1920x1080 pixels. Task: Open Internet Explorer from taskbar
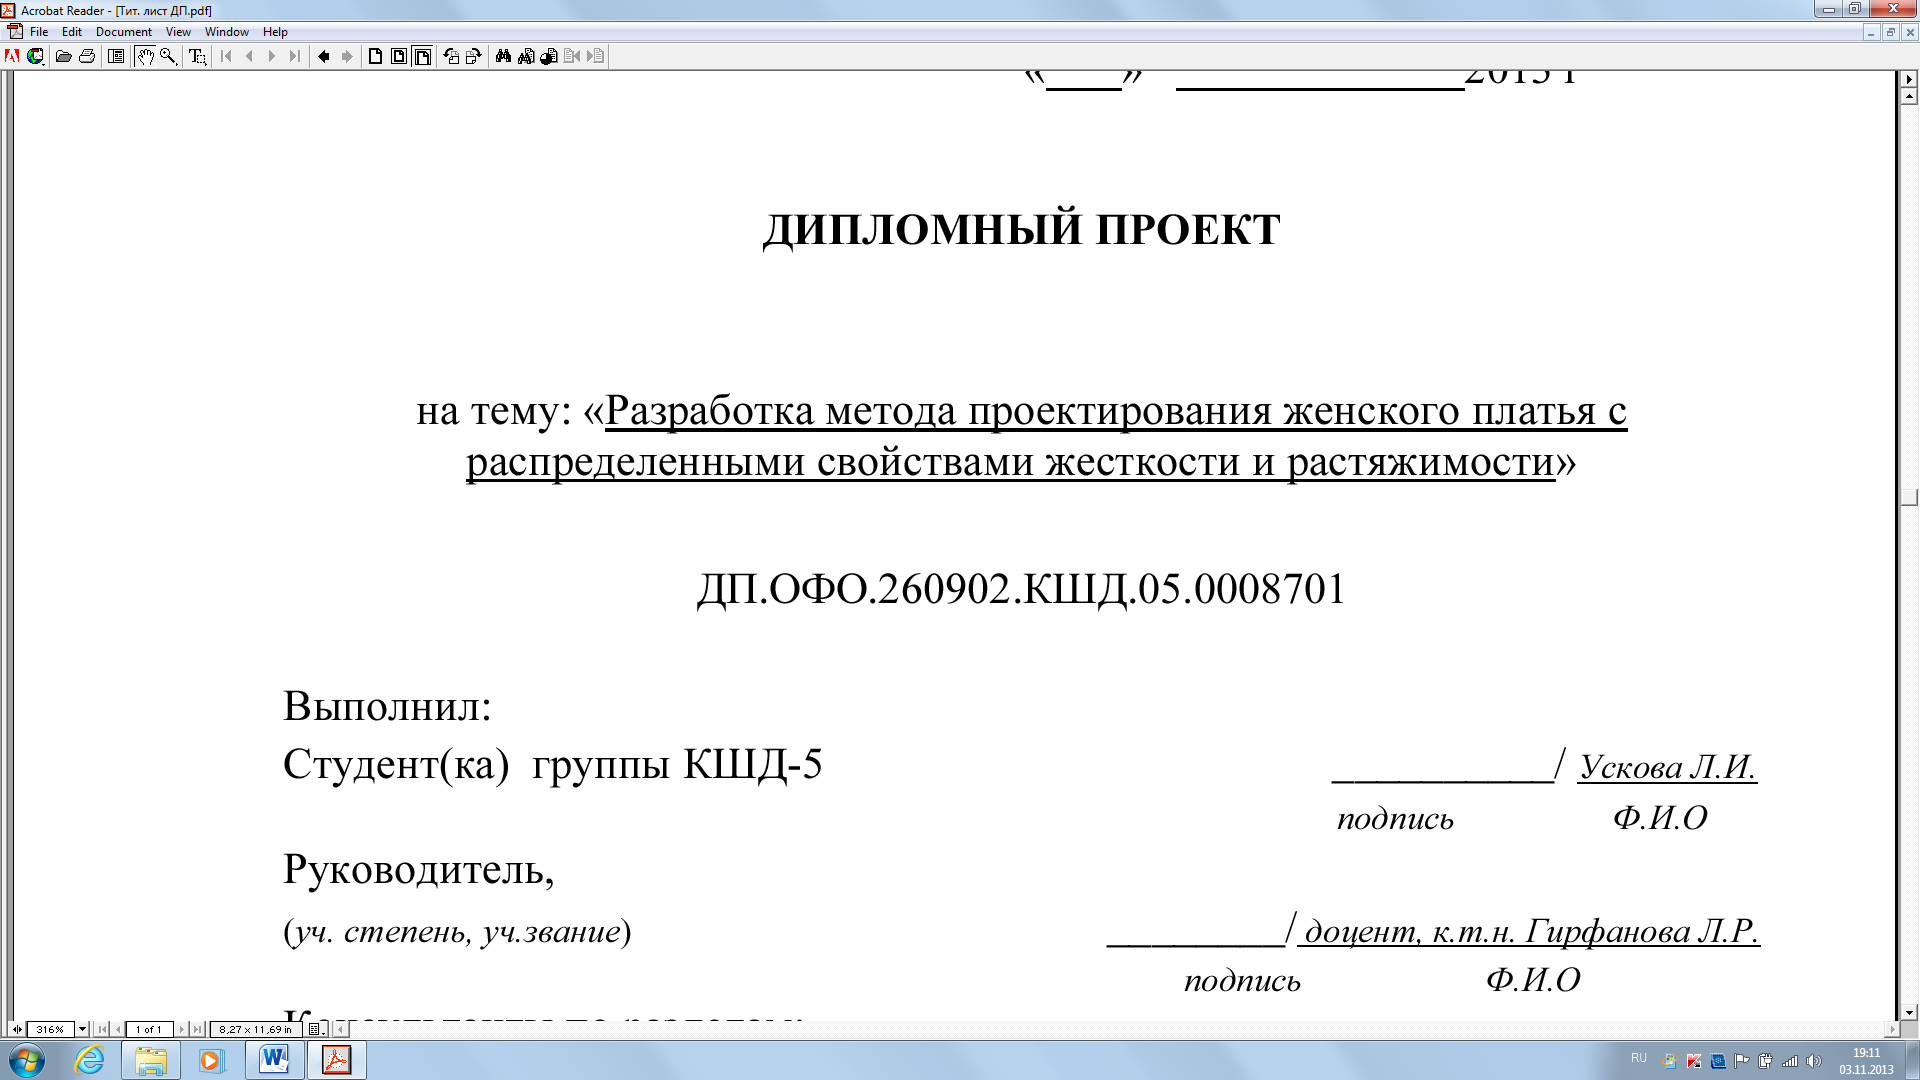(x=90, y=1060)
